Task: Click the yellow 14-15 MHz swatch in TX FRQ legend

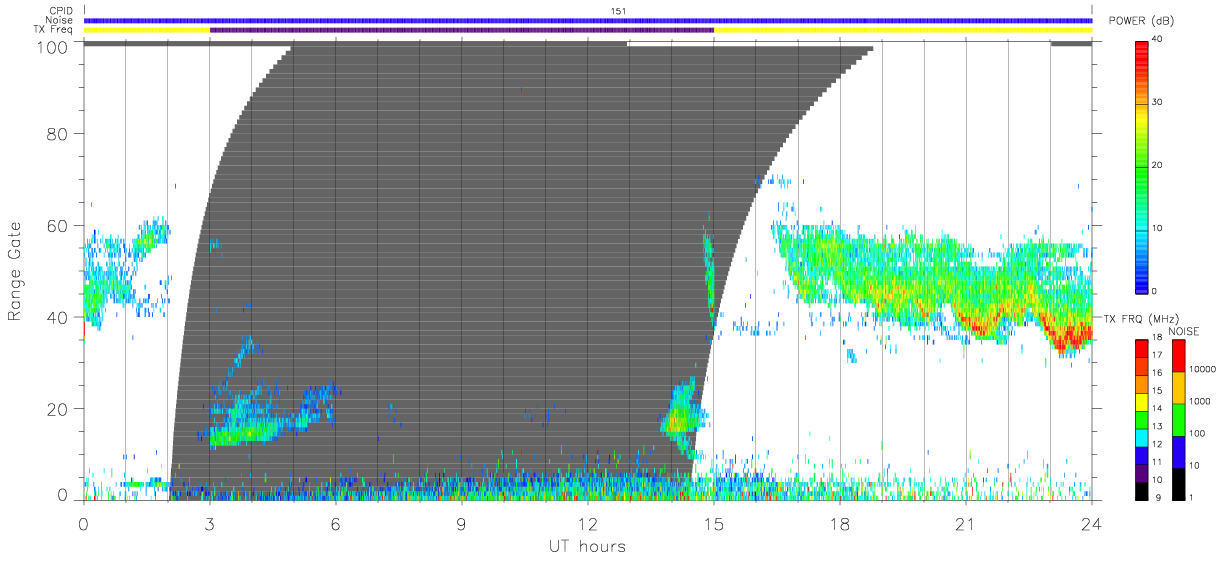Action: [1142, 401]
